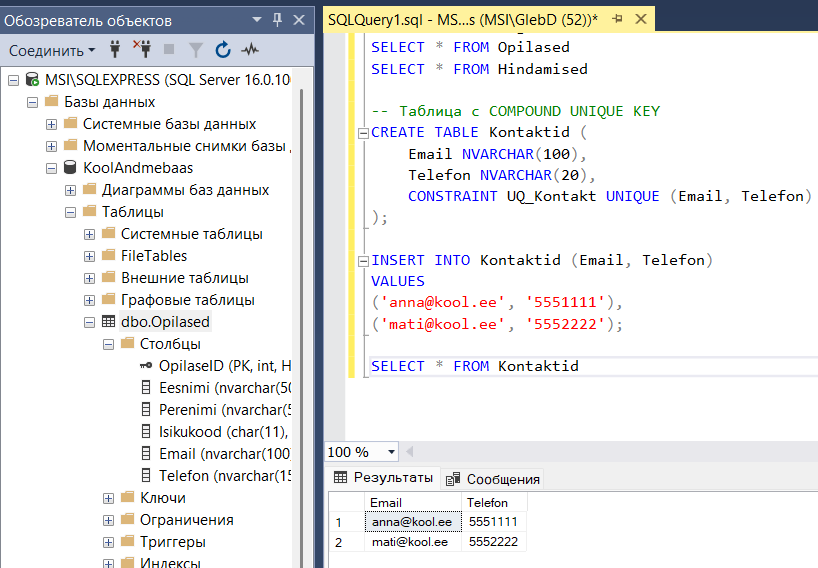This screenshot has width=818, height=568.
Task: Expand Диаграммы баз данных node
Action: (x=70, y=190)
